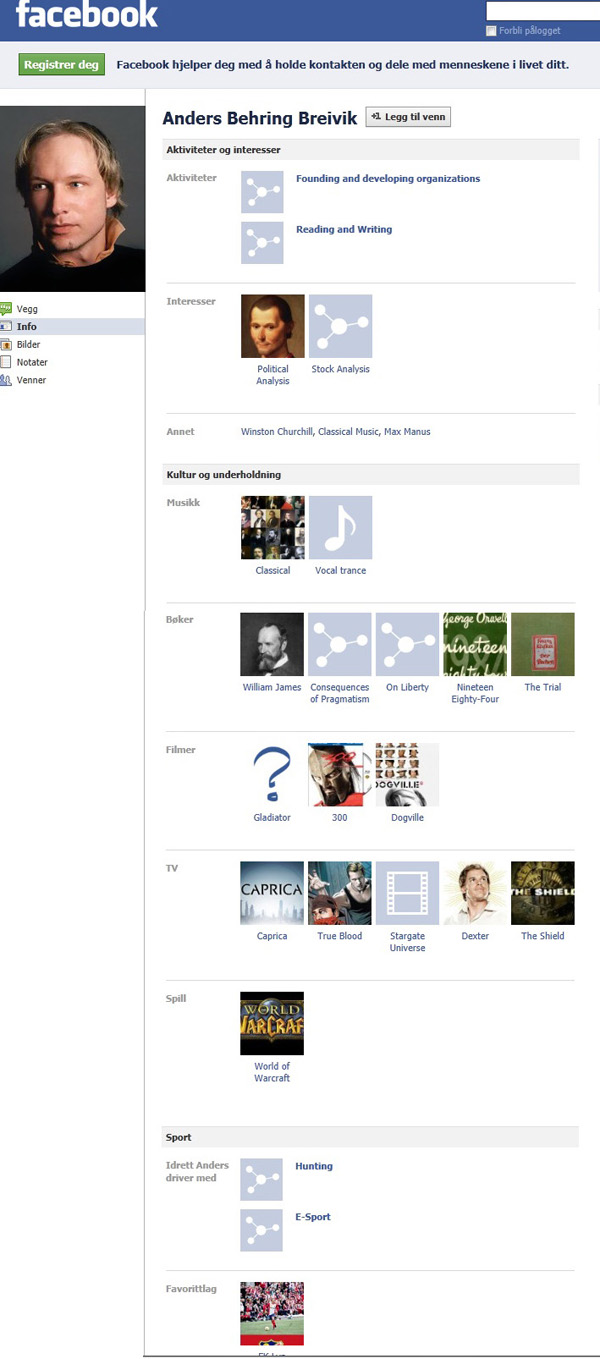Click icon beside Reading and Writing
This screenshot has width=600, height=1359.
(262, 242)
